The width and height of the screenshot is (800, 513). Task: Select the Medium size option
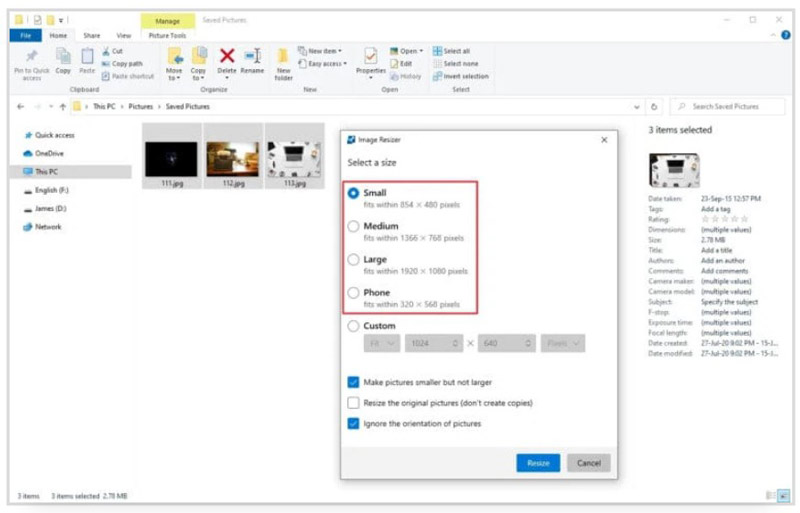click(x=353, y=226)
